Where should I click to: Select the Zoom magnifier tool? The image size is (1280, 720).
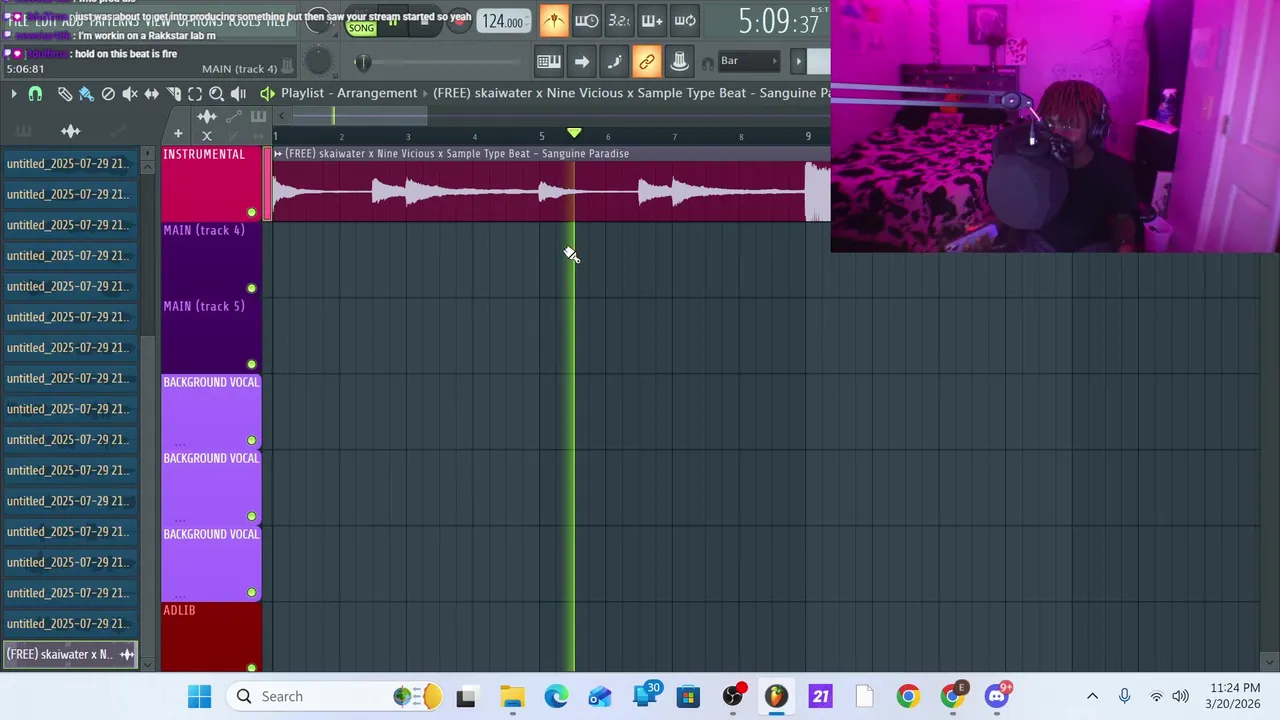(216, 94)
